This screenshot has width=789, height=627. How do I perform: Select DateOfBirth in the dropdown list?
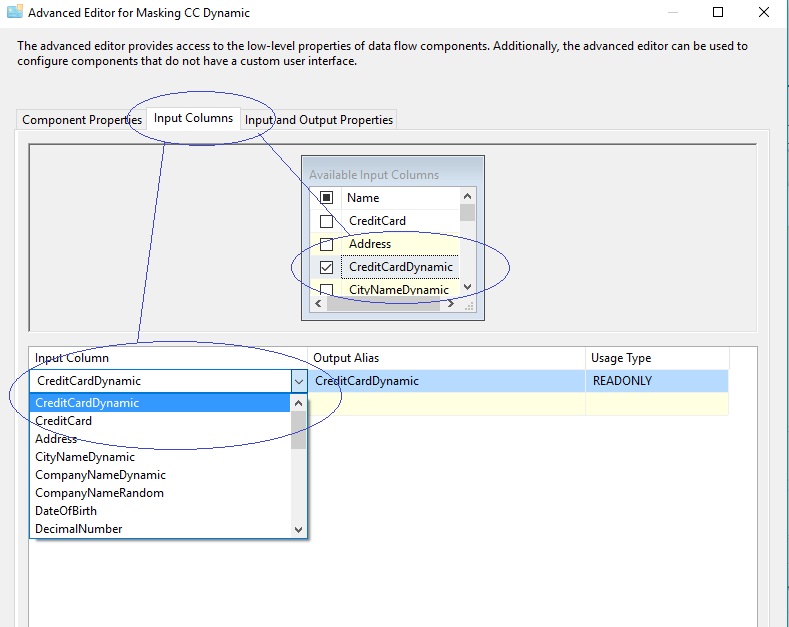pyautogui.click(x=160, y=511)
